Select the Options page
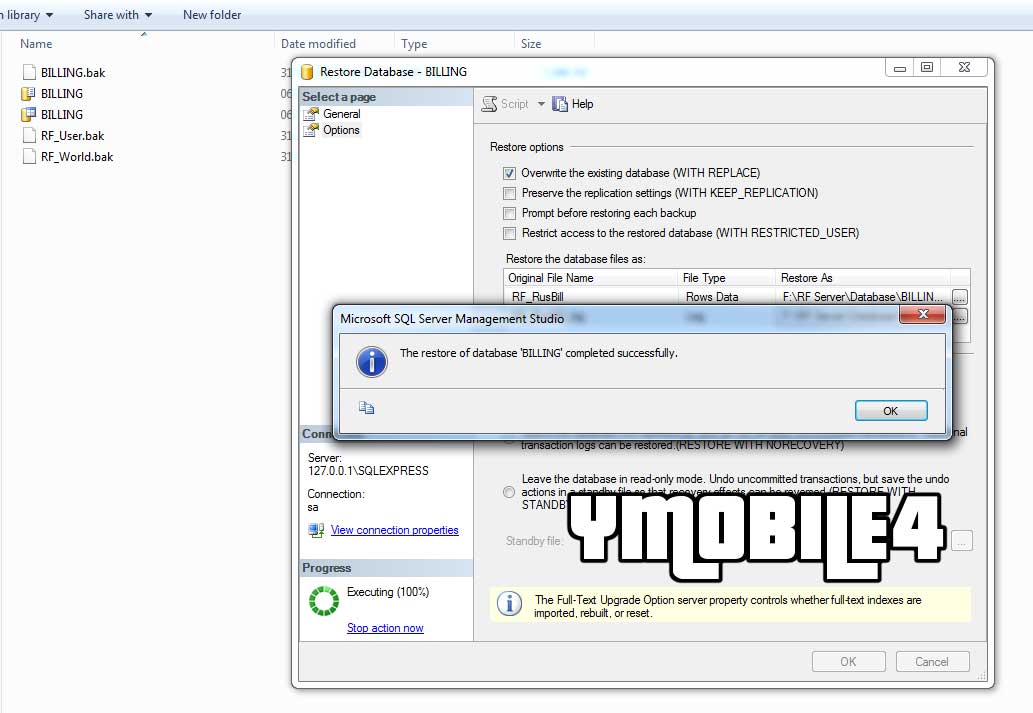Image resolution: width=1033 pixels, height=713 pixels. tap(341, 130)
